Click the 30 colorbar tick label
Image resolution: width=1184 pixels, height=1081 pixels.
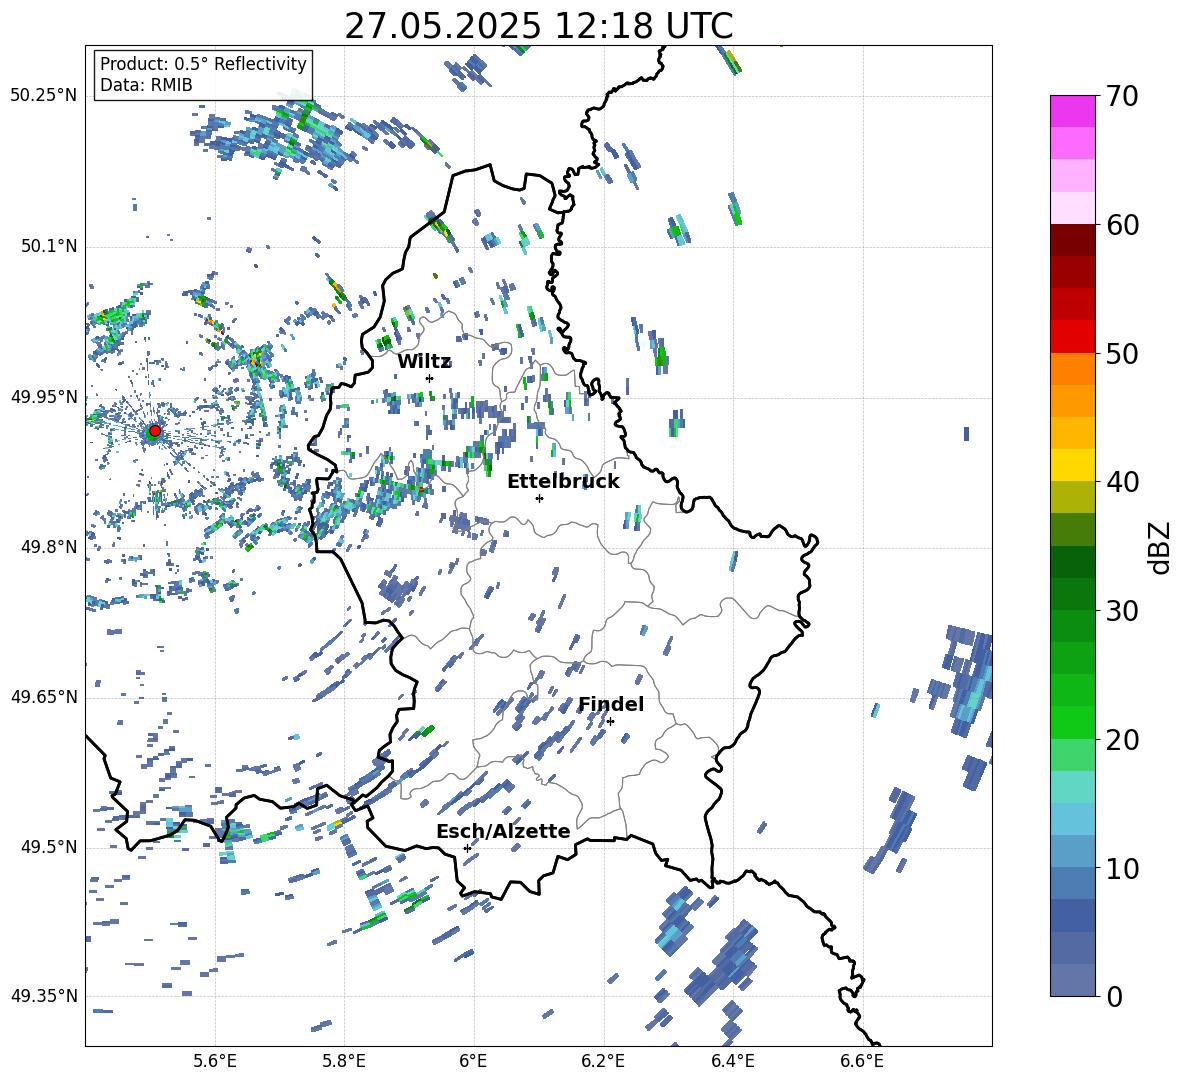[x=1122, y=611]
